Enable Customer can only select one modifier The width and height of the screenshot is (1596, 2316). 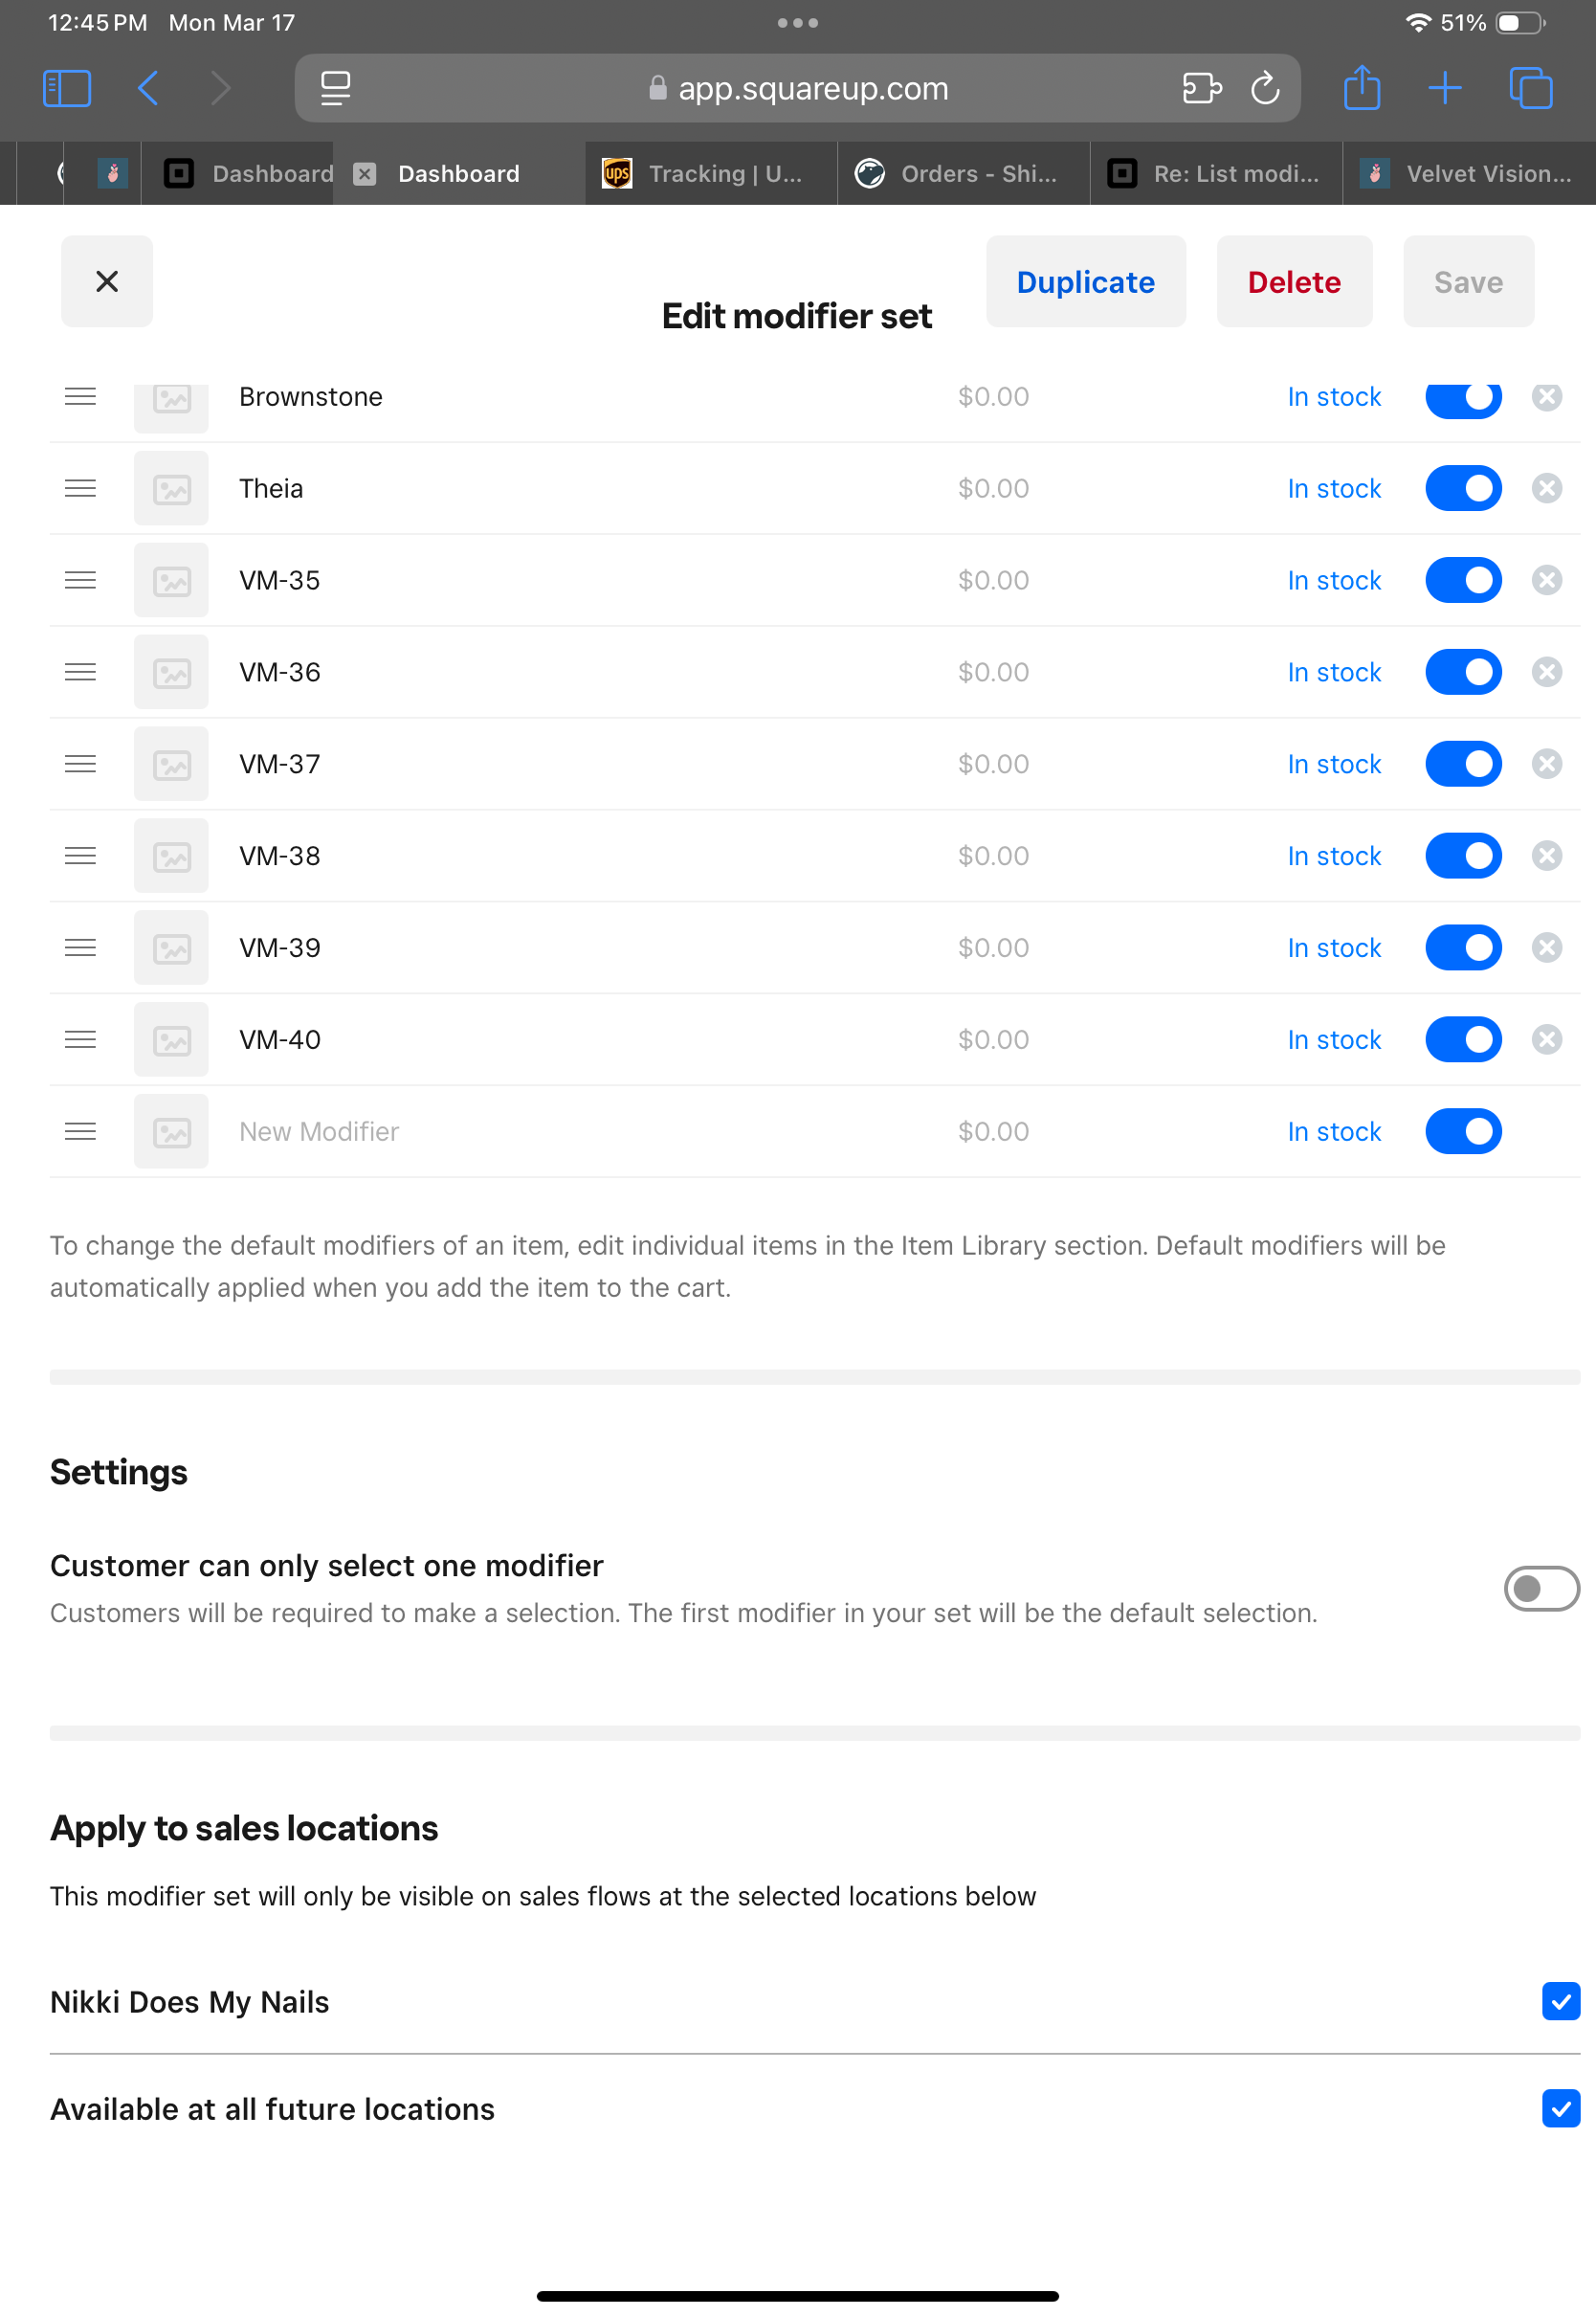[1541, 1588]
